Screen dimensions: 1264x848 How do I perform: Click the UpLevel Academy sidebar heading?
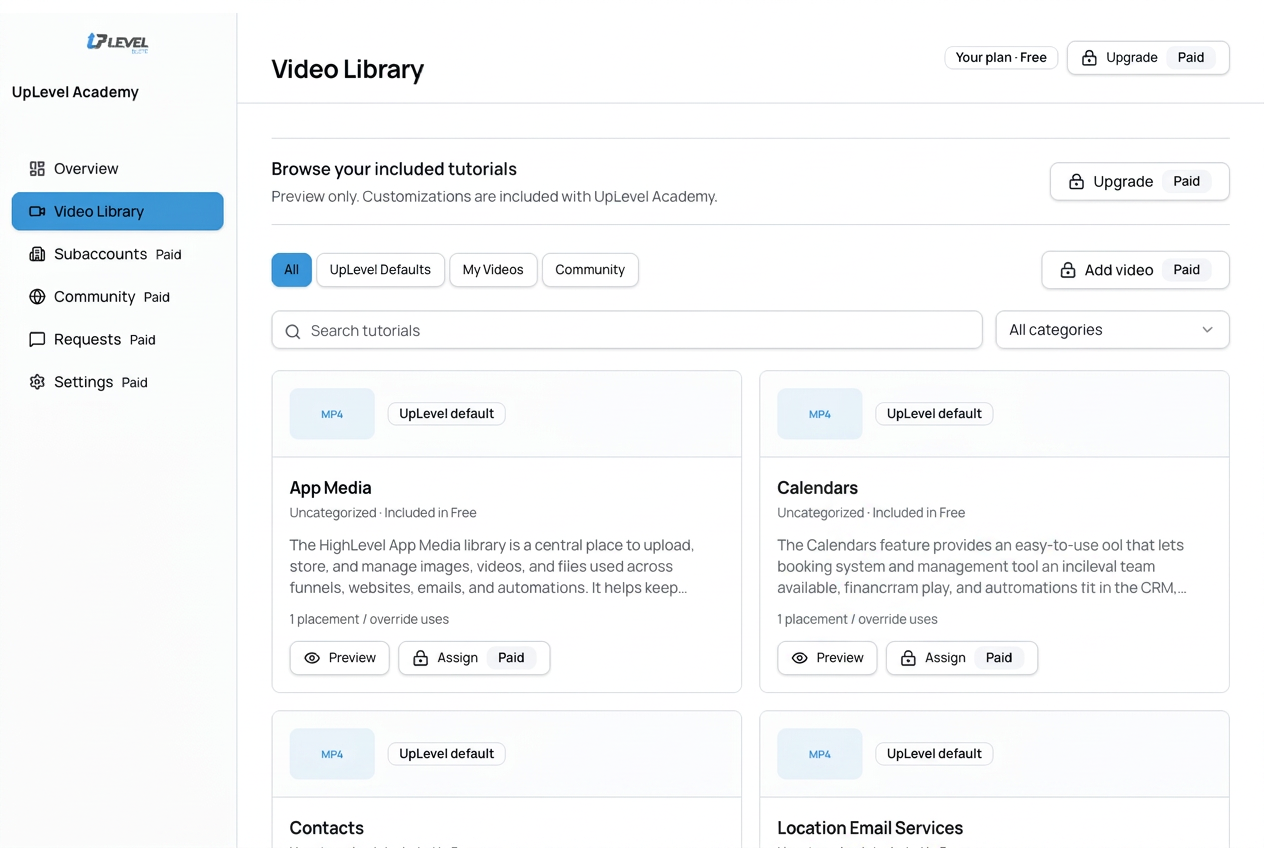click(x=75, y=92)
